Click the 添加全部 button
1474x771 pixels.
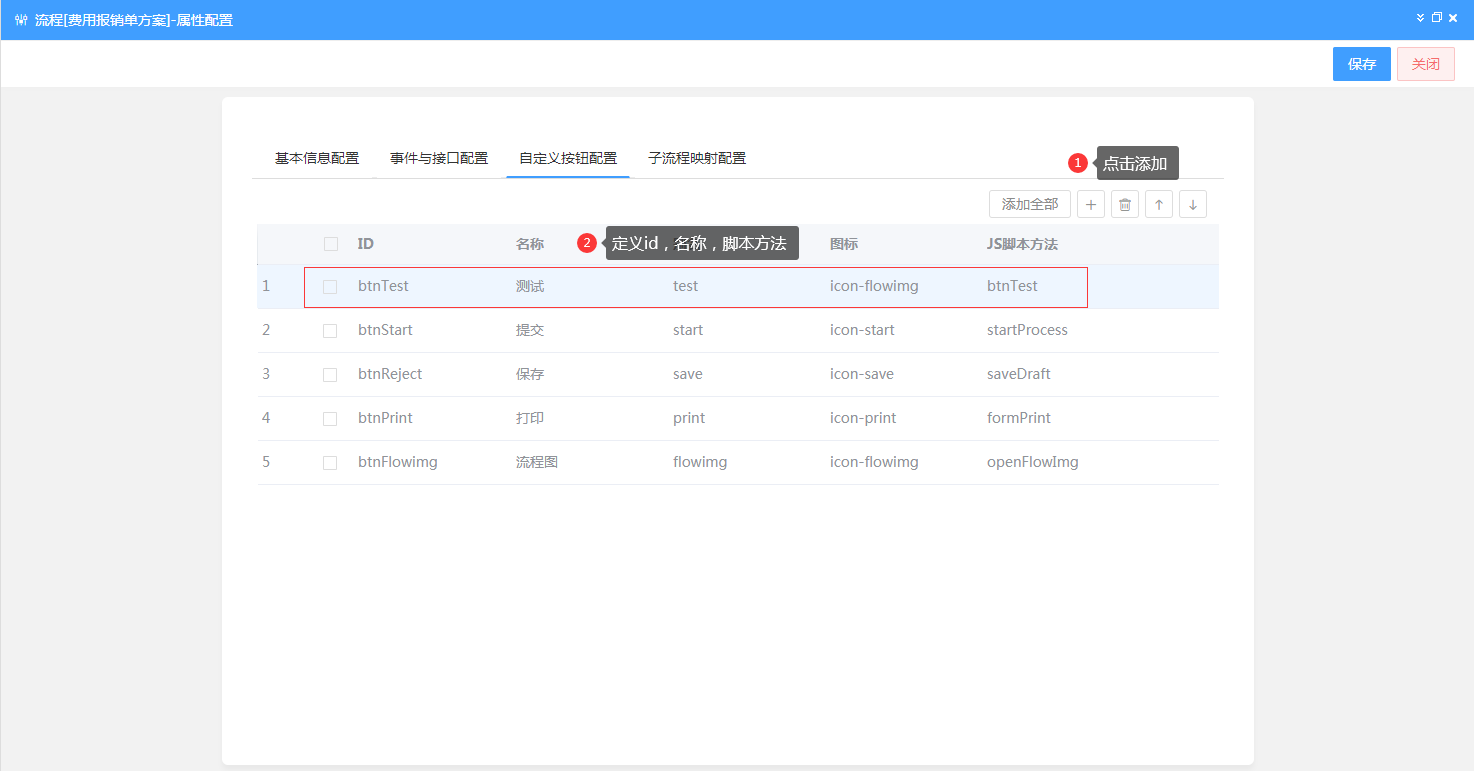[x=1030, y=204]
